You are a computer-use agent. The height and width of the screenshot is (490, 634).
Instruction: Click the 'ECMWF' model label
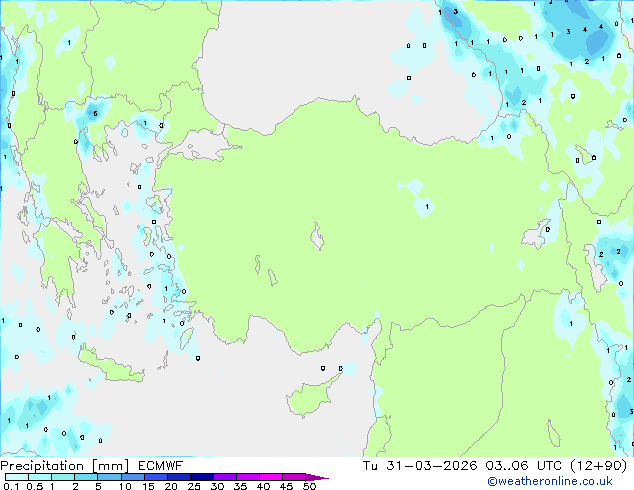pyautogui.click(x=161, y=466)
